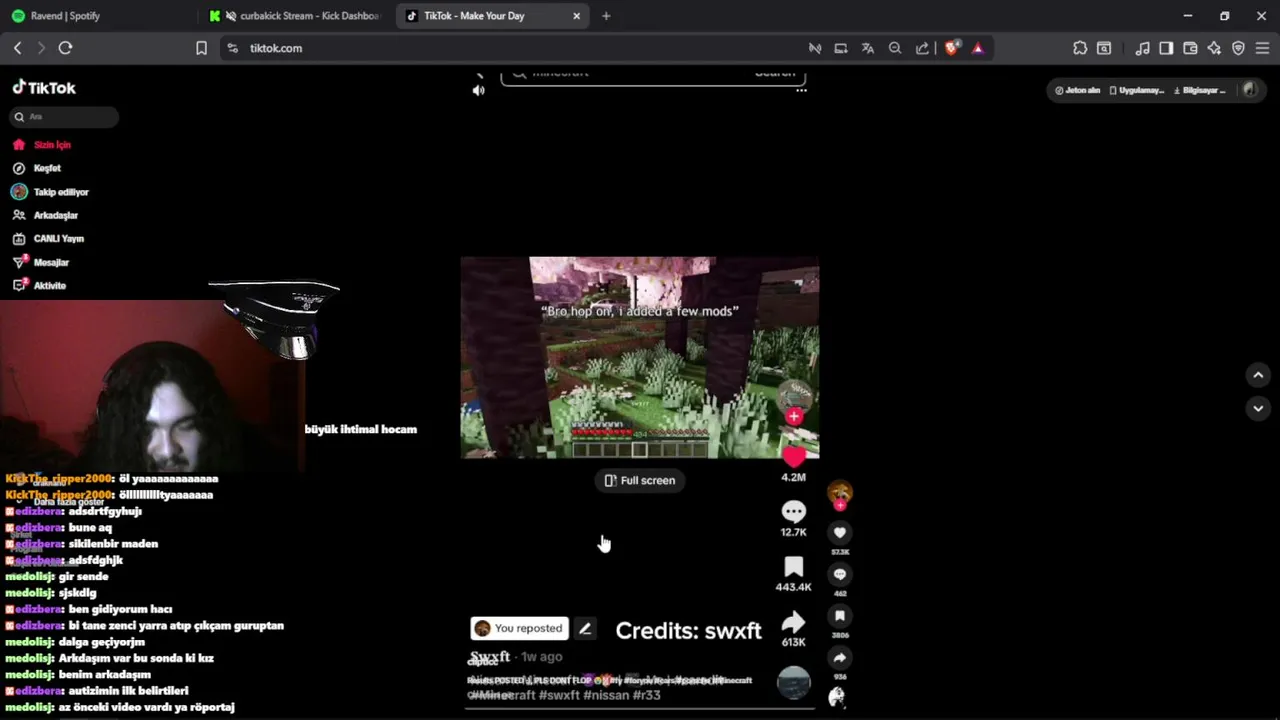Image resolution: width=1280 pixels, height=720 pixels.
Task: Open Brave Shields lion icon
Action: click(951, 48)
